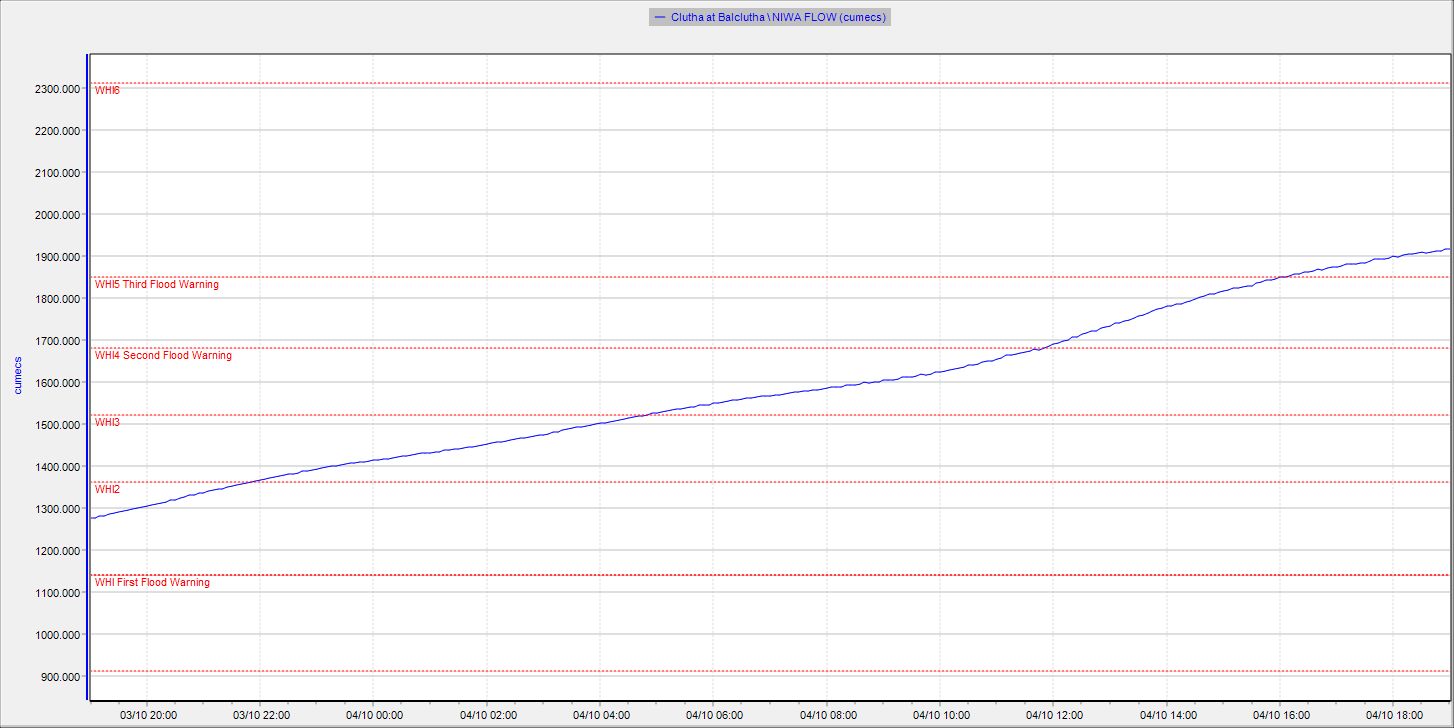Click the 03/10 20:00 time axis label
Image resolution: width=1454 pixels, height=728 pixels.
[148, 715]
